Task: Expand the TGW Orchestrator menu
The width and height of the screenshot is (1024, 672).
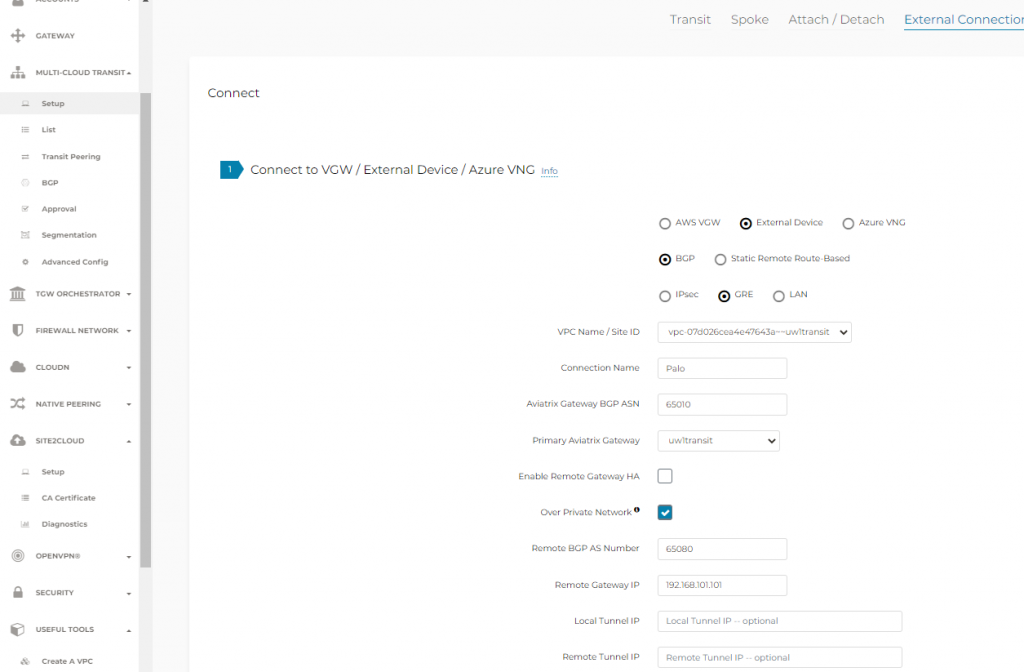Action: click(129, 295)
